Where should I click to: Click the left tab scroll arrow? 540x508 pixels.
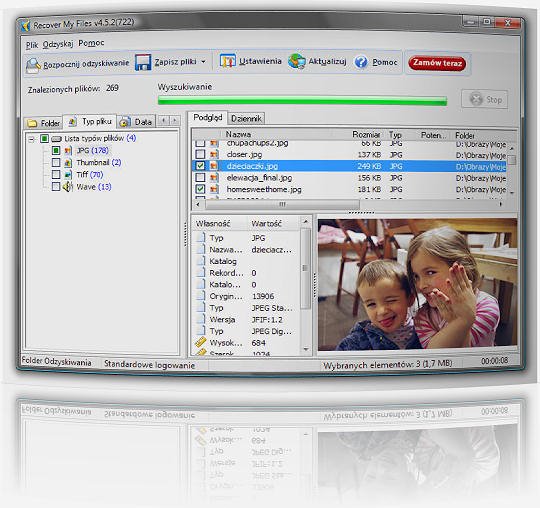[x=164, y=121]
